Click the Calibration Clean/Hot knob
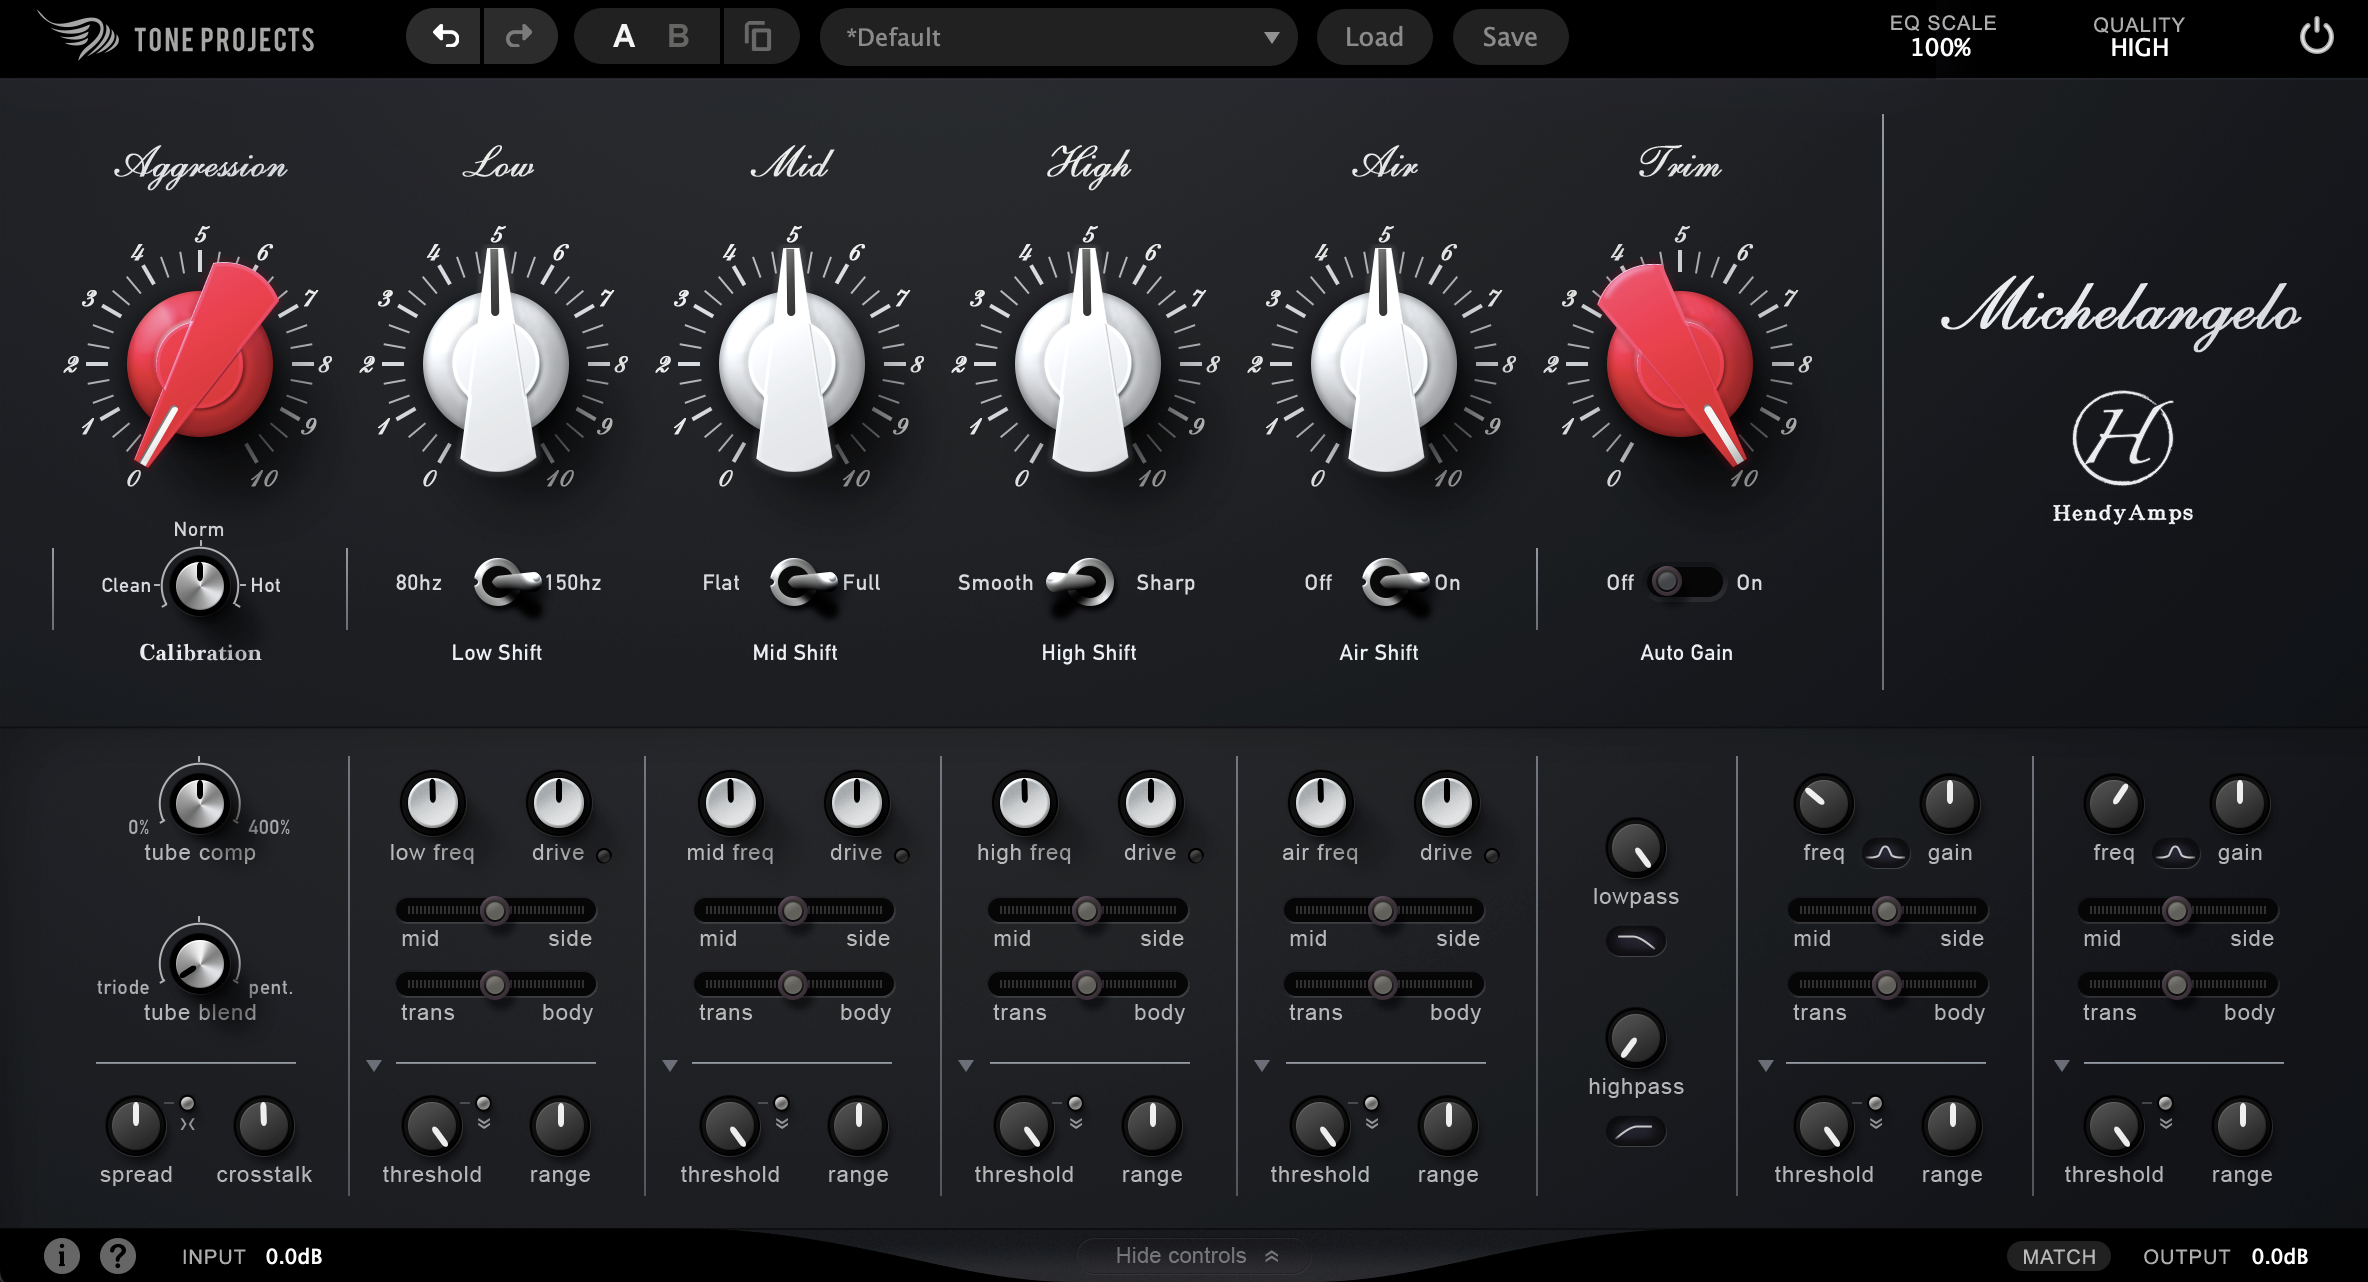The height and width of the screenshot is (1282, 2368). coord(199,585)
